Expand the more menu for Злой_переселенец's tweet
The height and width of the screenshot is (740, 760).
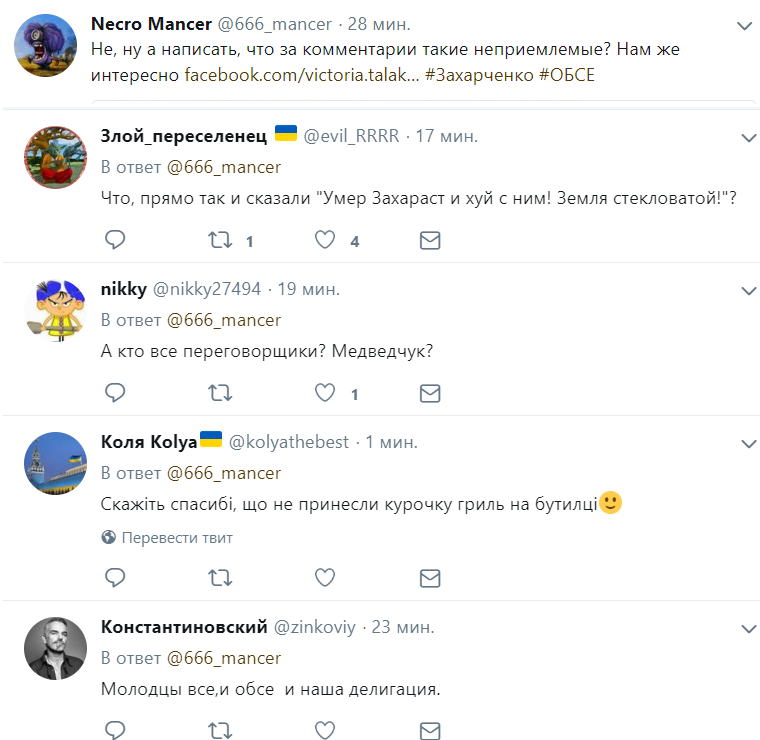point(749,136)
